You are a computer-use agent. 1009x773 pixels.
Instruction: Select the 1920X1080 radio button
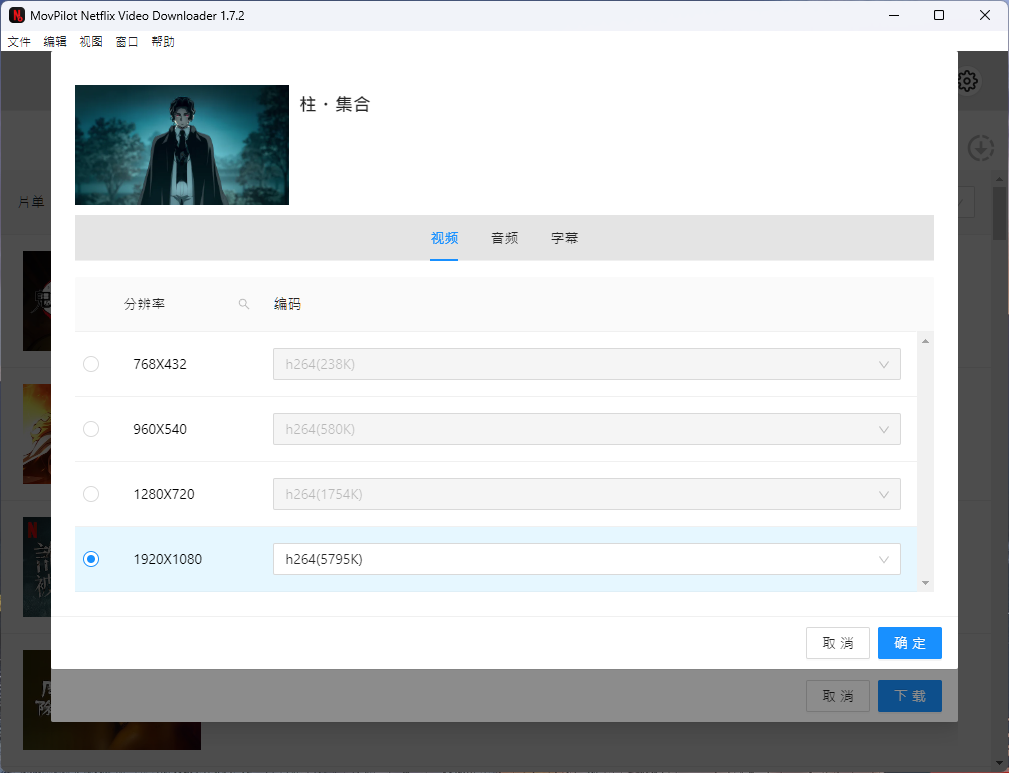coord(91,559)
